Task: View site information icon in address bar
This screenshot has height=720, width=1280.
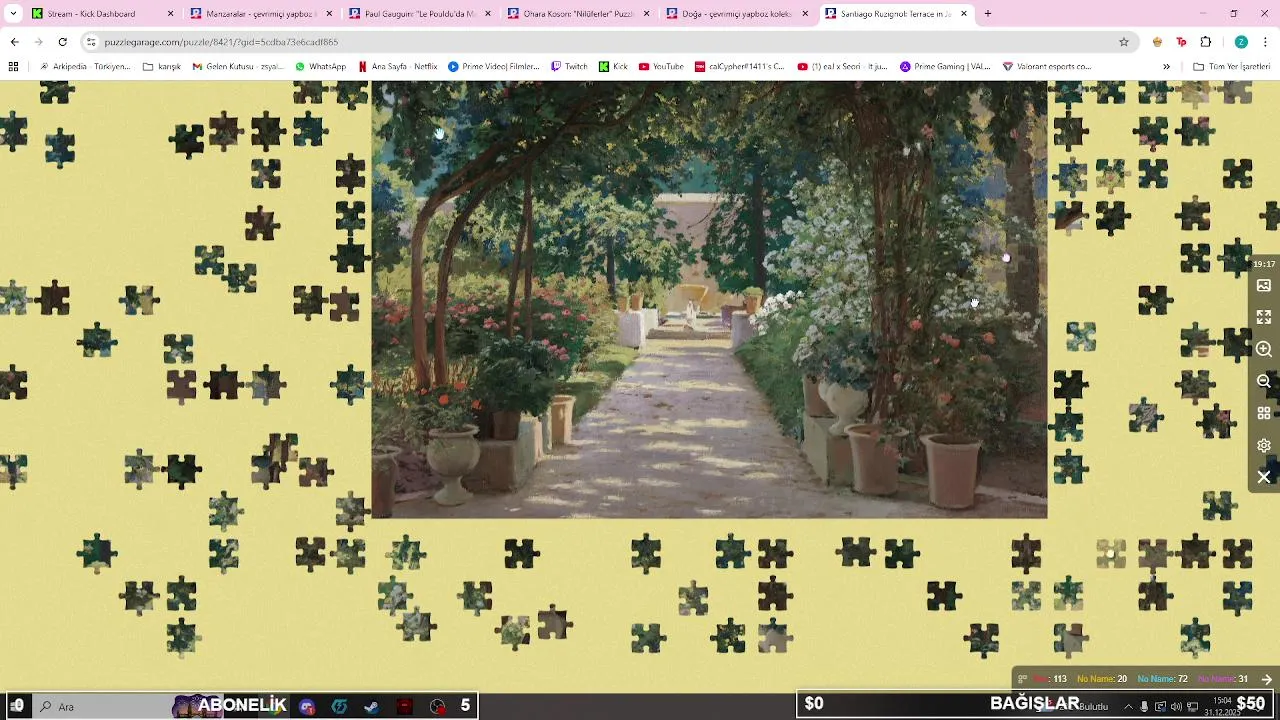Action: [x=91, y=42]
